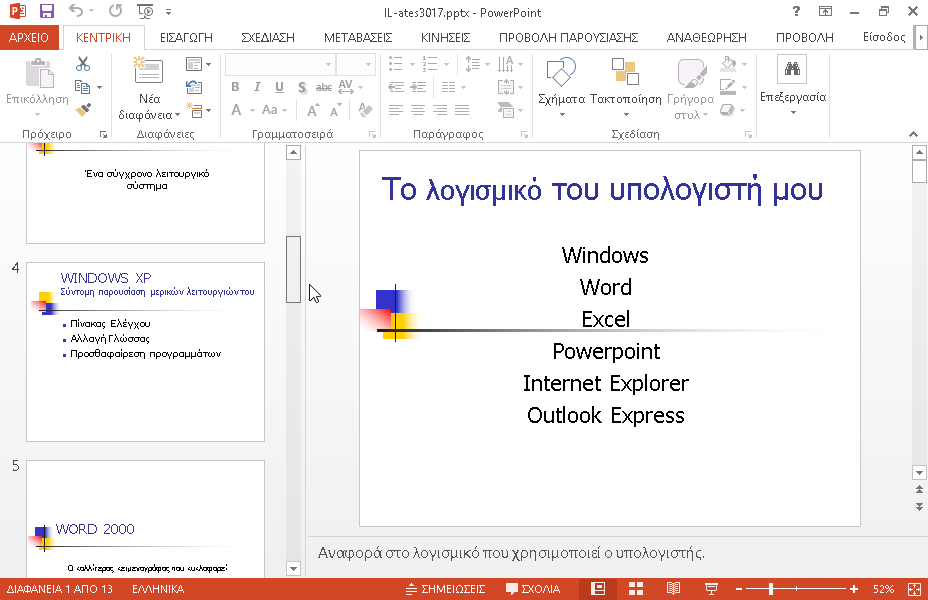Click the zoom in plus button
This screenshot has height=600, width=928.
(x=853, y=589)
